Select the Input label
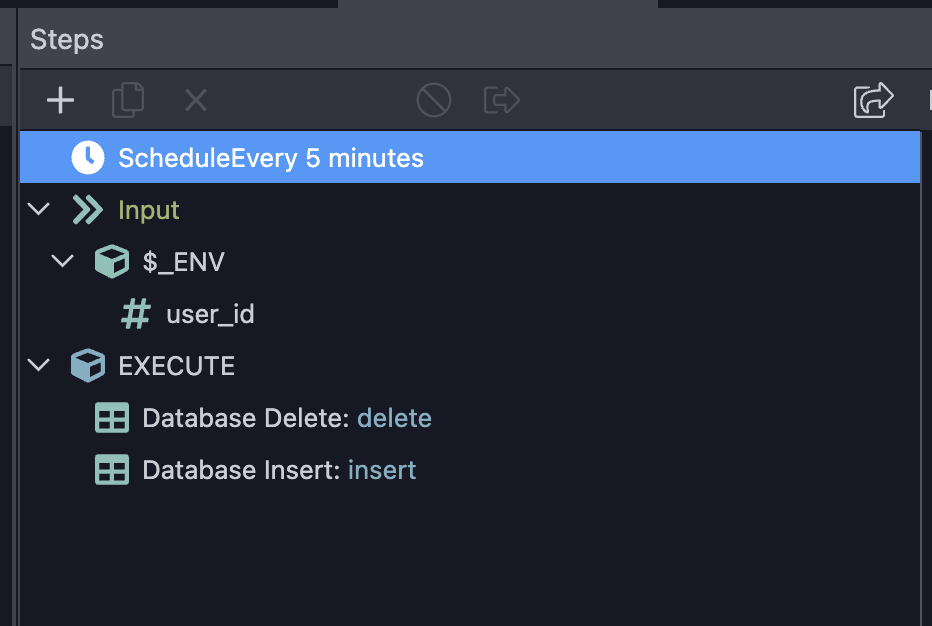932x626 pixels. 149,210
